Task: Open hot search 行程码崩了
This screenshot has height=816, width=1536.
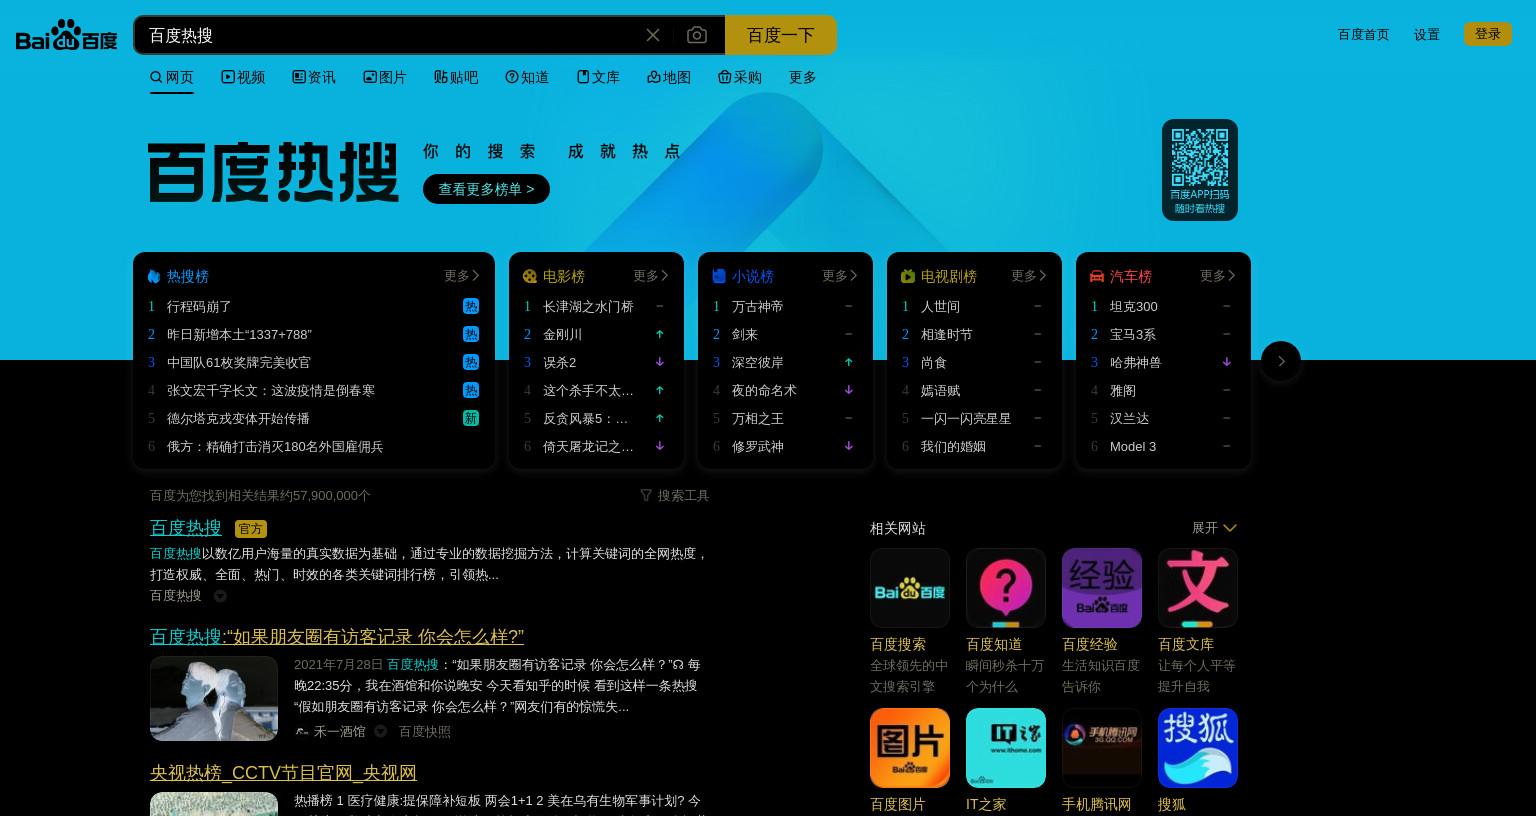Action: tap(199, 306)
